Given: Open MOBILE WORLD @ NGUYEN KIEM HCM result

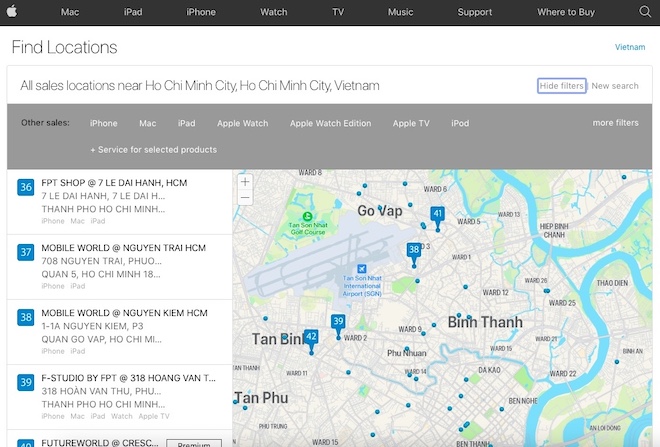Looking at the screenshot, I should 120,332.
